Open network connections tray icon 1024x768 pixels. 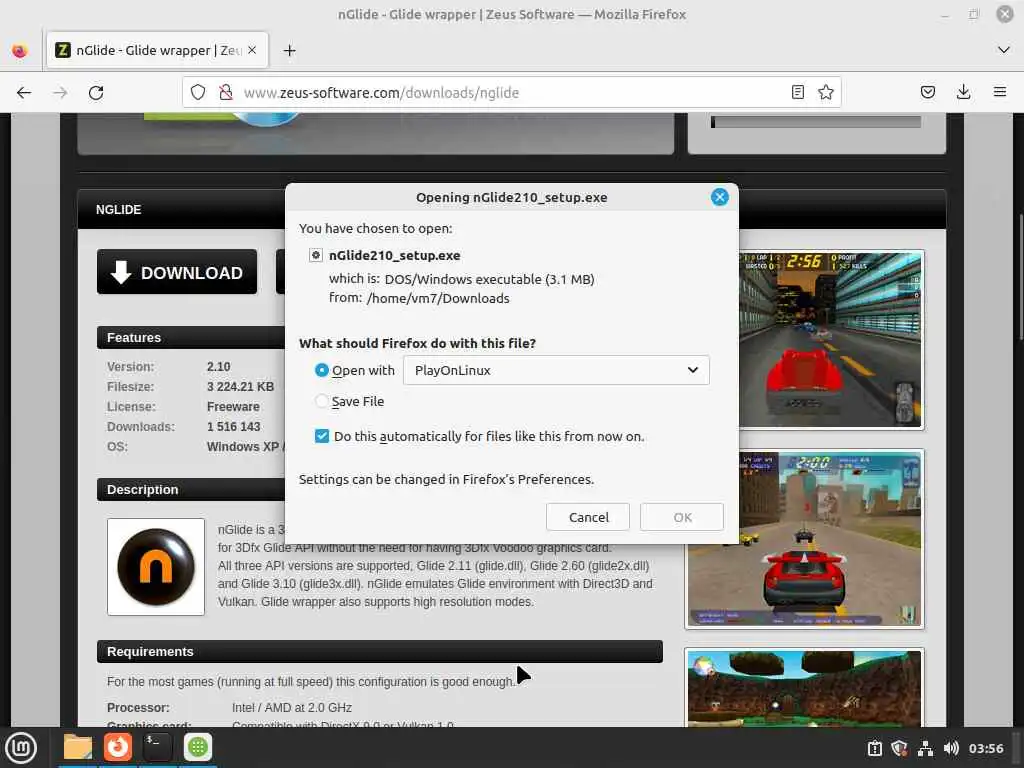tap(925, 748)
